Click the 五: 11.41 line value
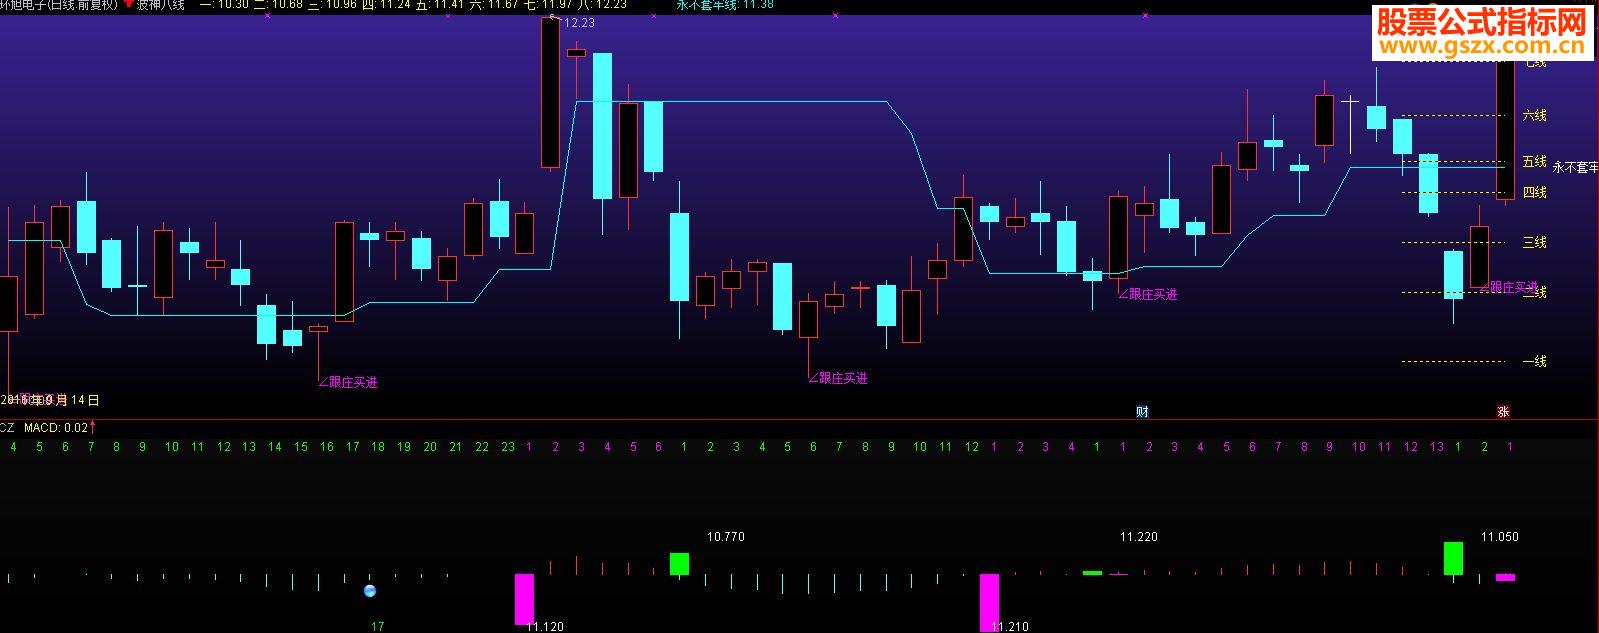The width and height of the screenshot is (1599, 633). 439,5
